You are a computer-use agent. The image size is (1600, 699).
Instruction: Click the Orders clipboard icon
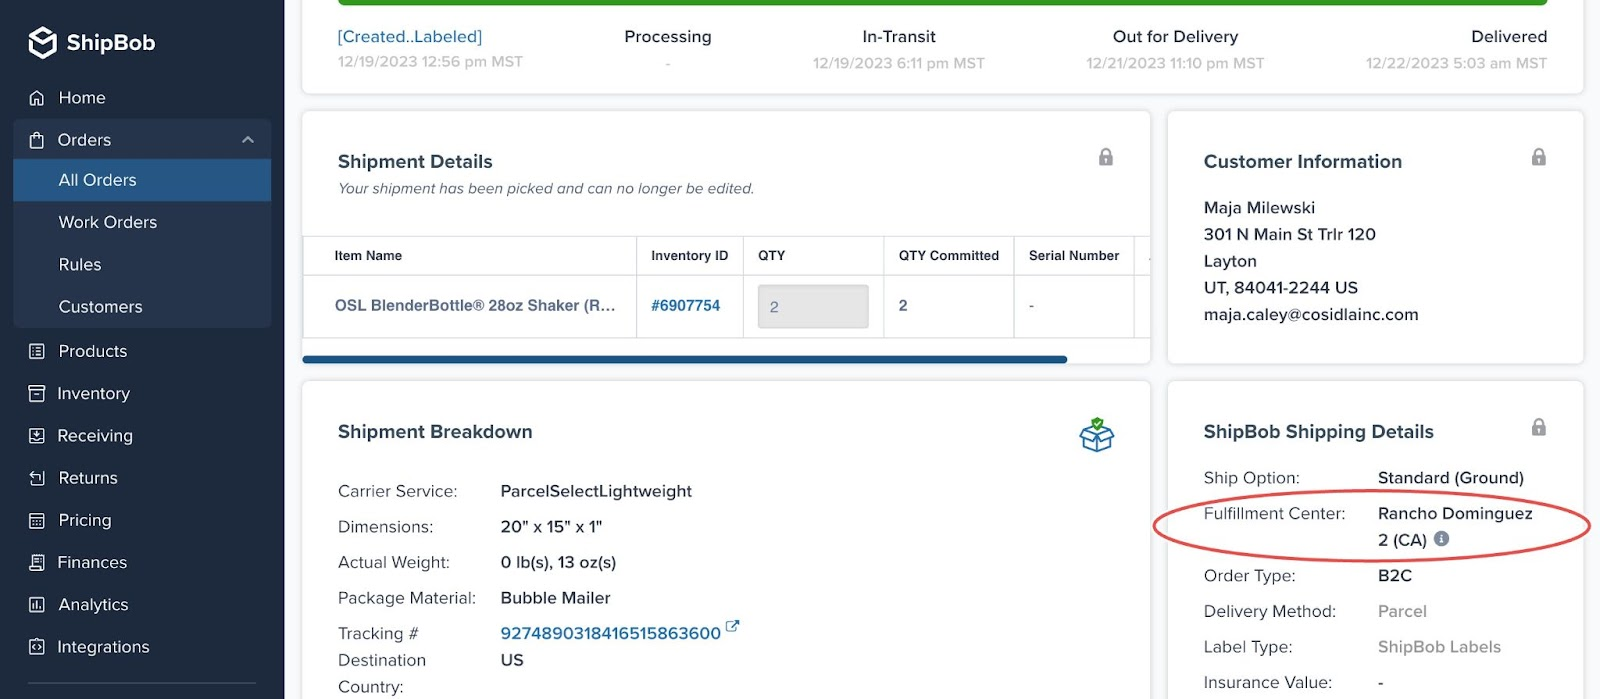[37, 140]
